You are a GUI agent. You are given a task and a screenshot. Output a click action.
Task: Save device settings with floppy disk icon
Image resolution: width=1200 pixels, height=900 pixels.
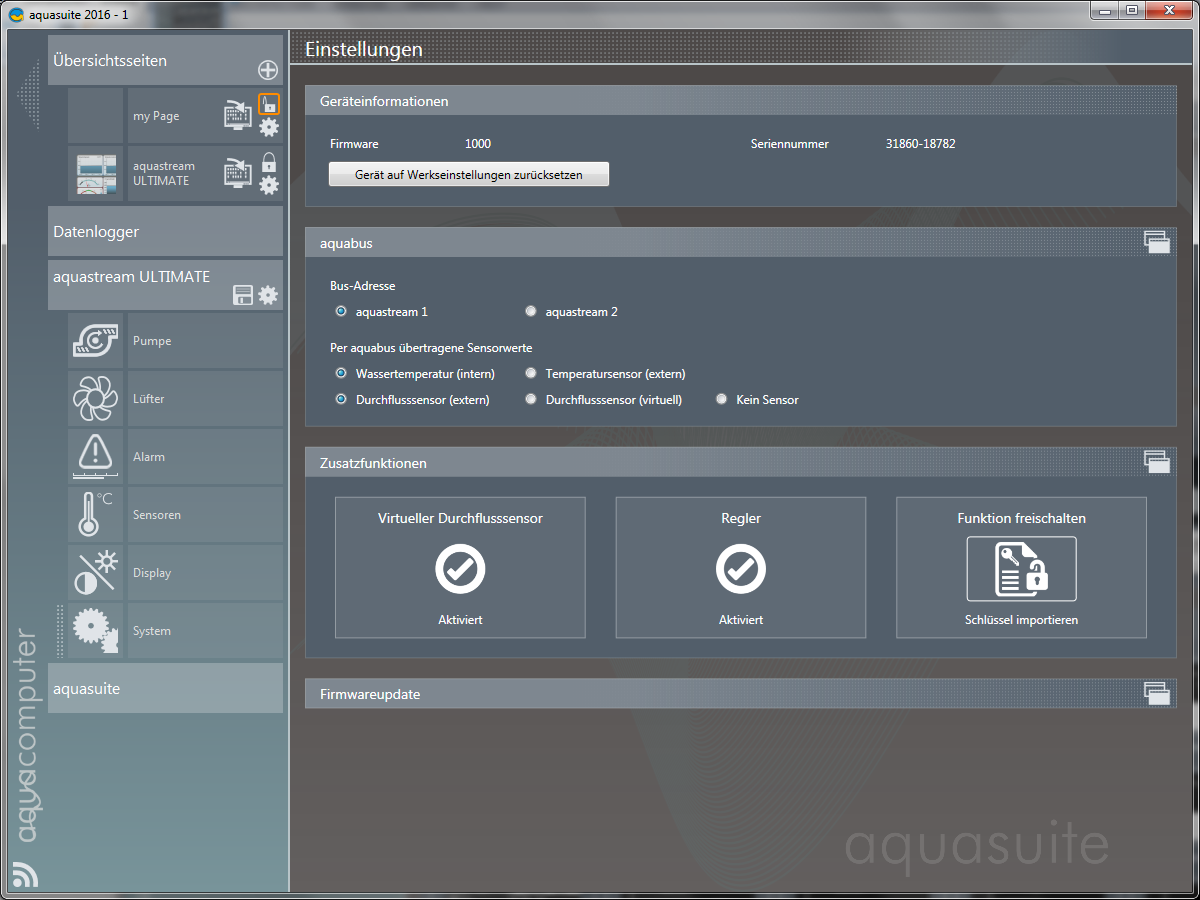coord(243,295)
